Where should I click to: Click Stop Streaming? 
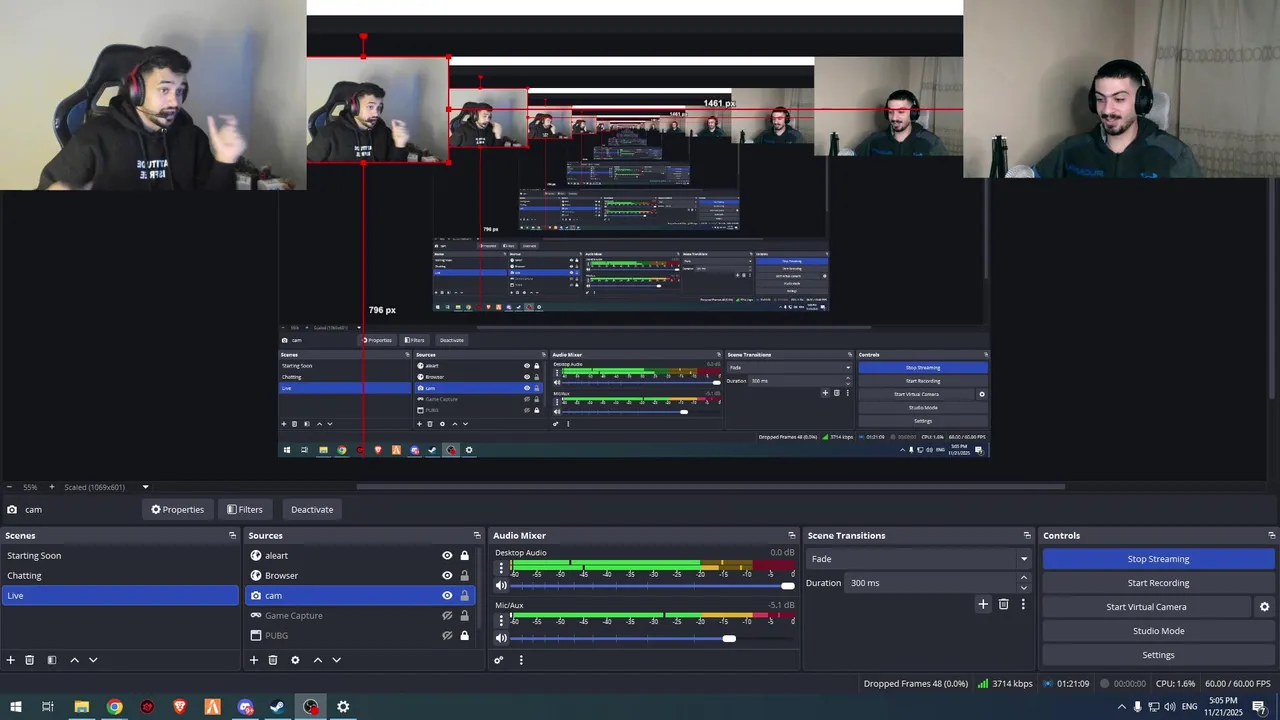[x=1158, y=559]
